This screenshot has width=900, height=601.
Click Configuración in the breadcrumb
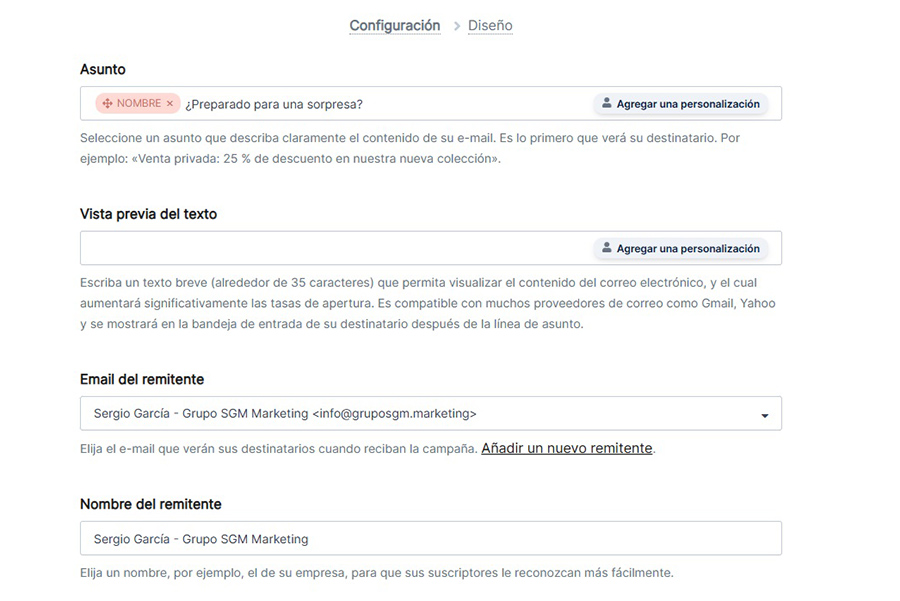pos(394,25)
